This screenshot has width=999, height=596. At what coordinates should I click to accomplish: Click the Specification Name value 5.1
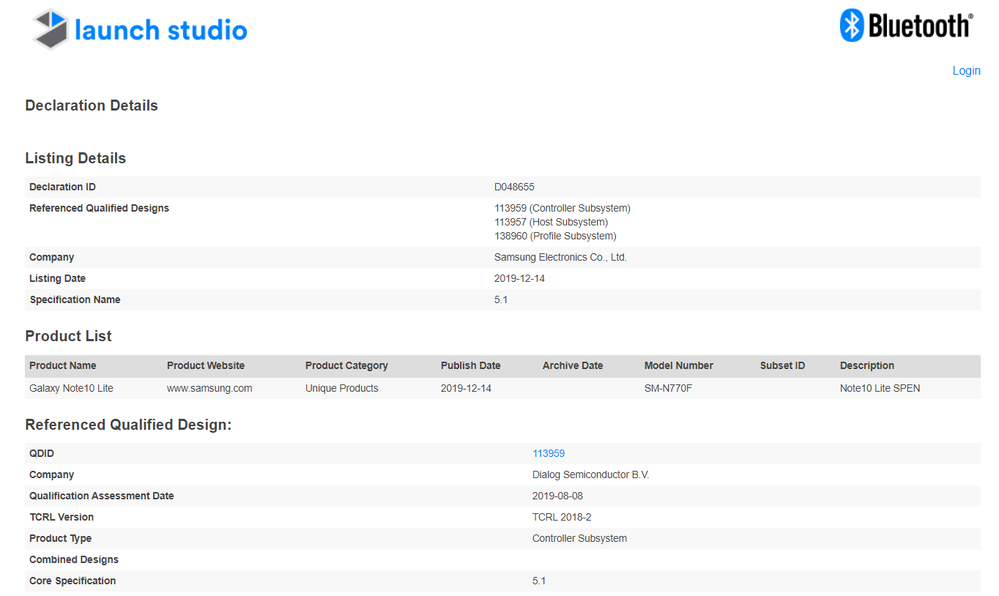coord(501,300)
